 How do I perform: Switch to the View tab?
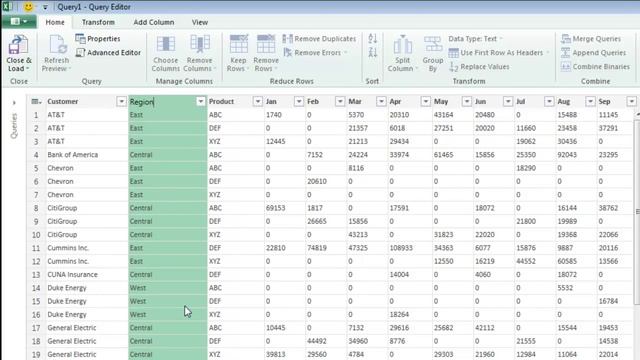[x=200, y=22]
